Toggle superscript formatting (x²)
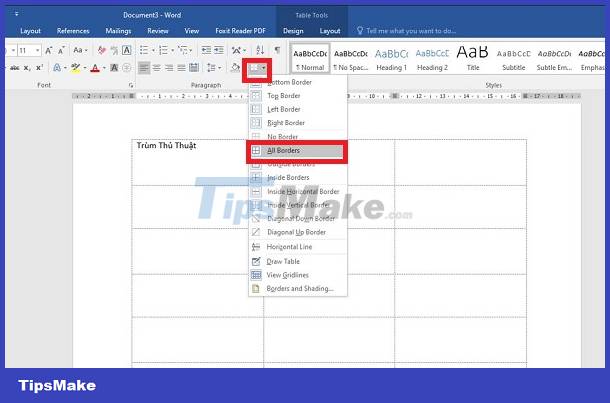 click(39, 68)
